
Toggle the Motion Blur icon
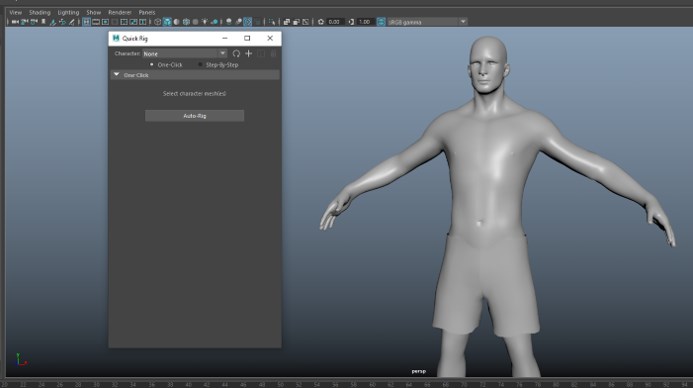click(x=238, y=22)
